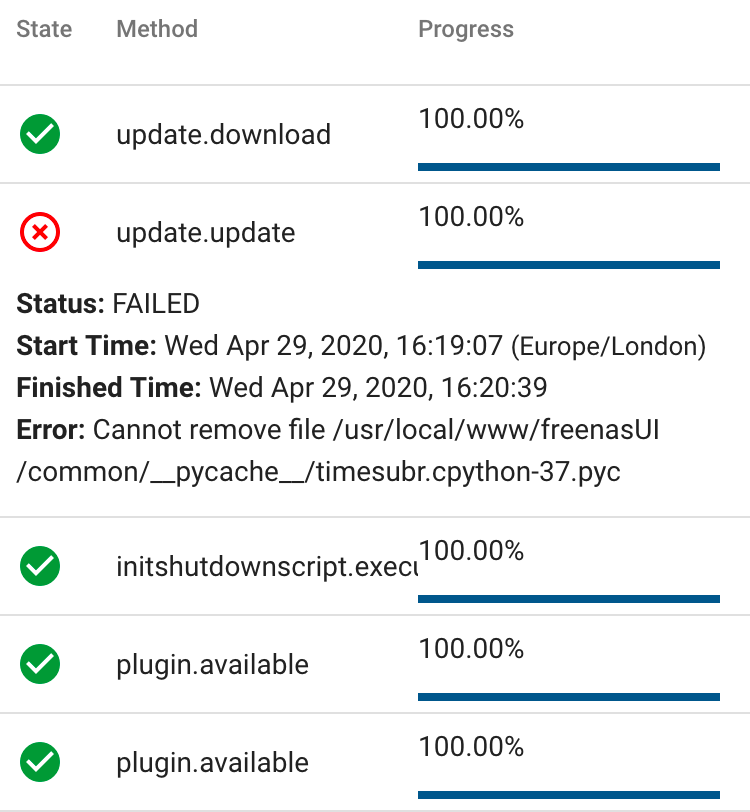Click the FAILED status text
The width and height of the screenshot is (750, 812).
tap(156, 303)
